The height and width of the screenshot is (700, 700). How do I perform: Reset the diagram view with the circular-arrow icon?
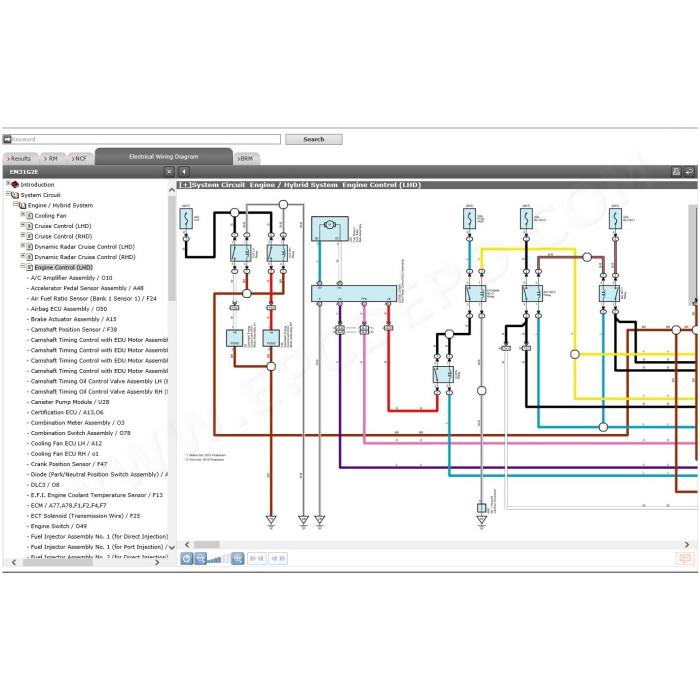coord(187,558)
